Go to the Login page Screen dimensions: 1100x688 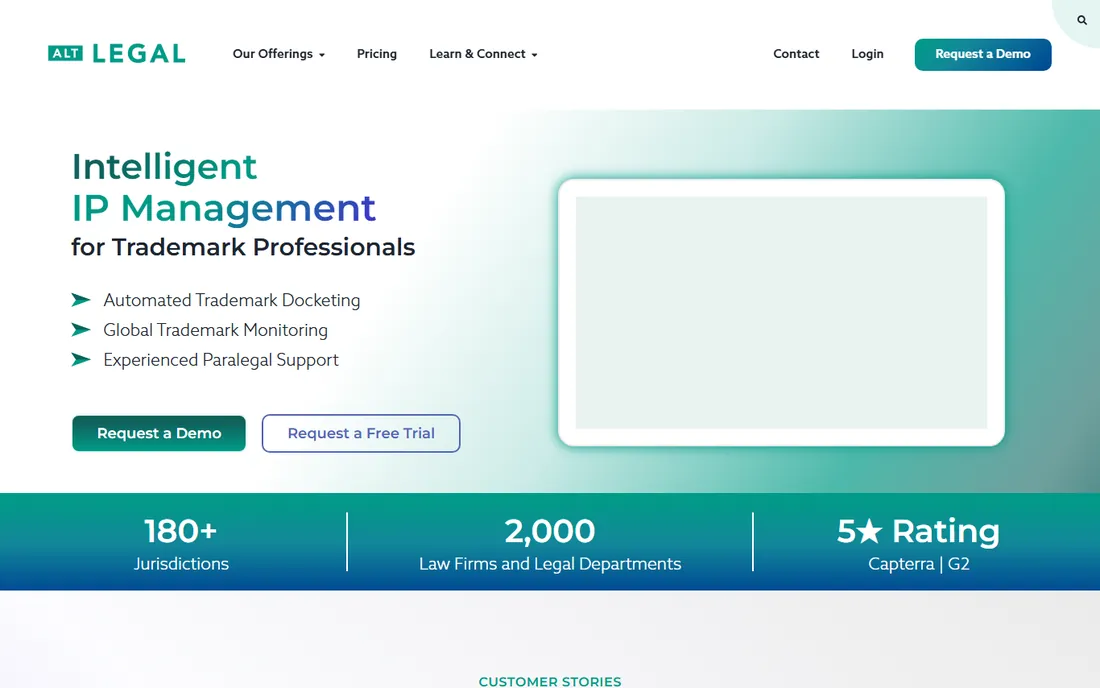coord(867,54)
